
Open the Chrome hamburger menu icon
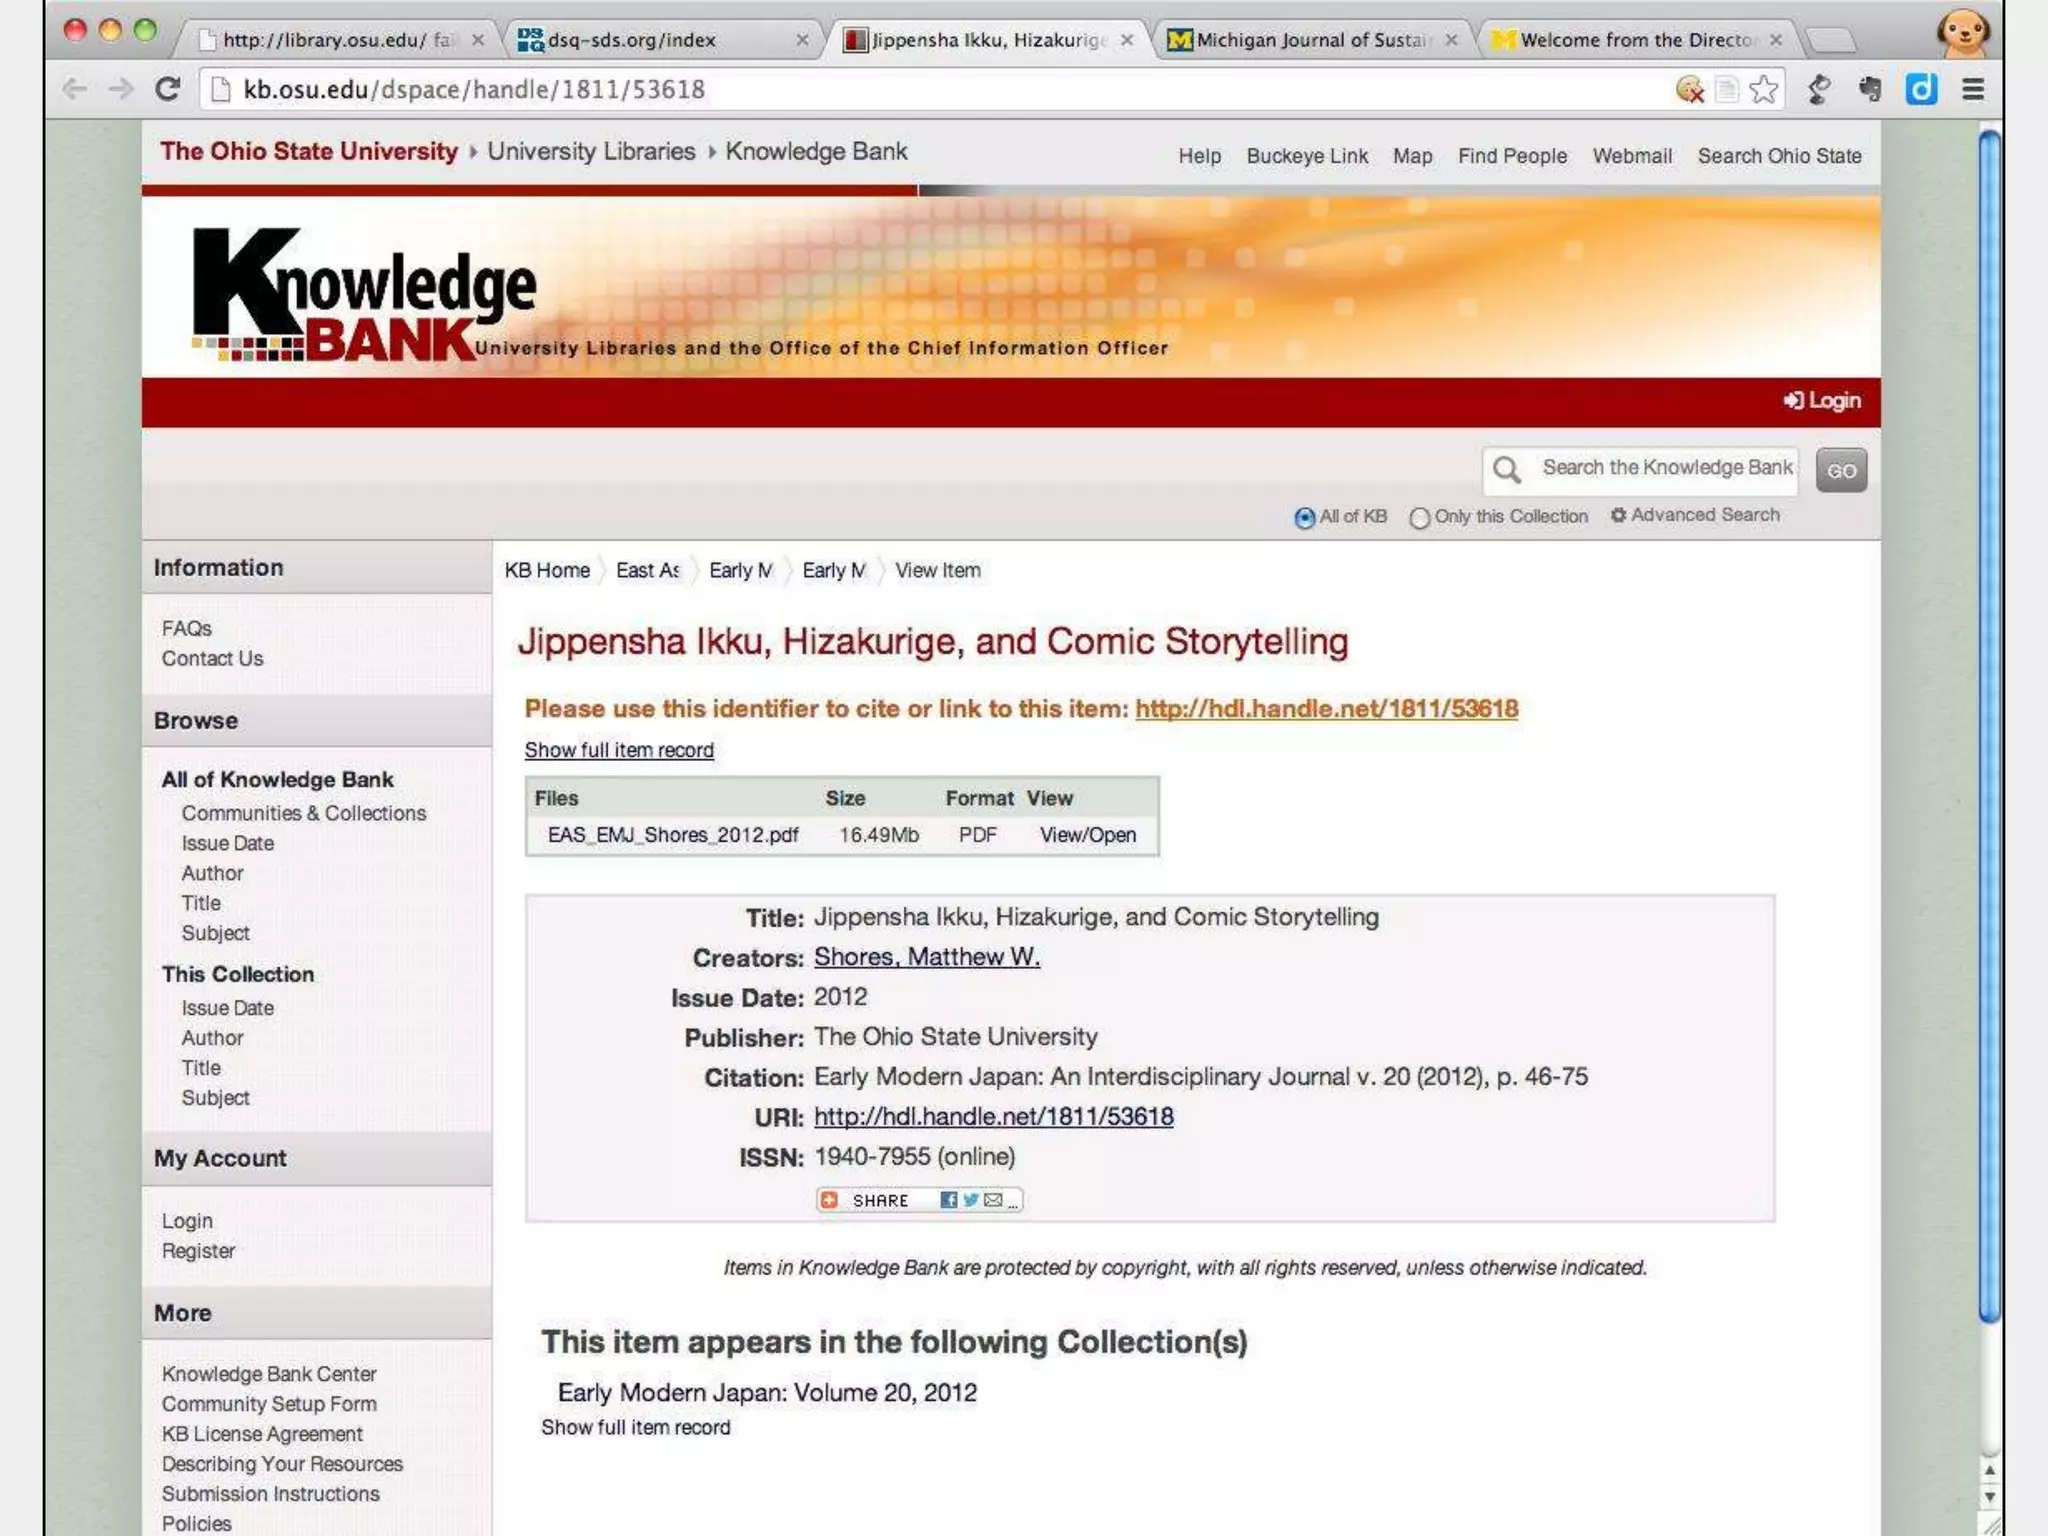tap(1972, 90)
